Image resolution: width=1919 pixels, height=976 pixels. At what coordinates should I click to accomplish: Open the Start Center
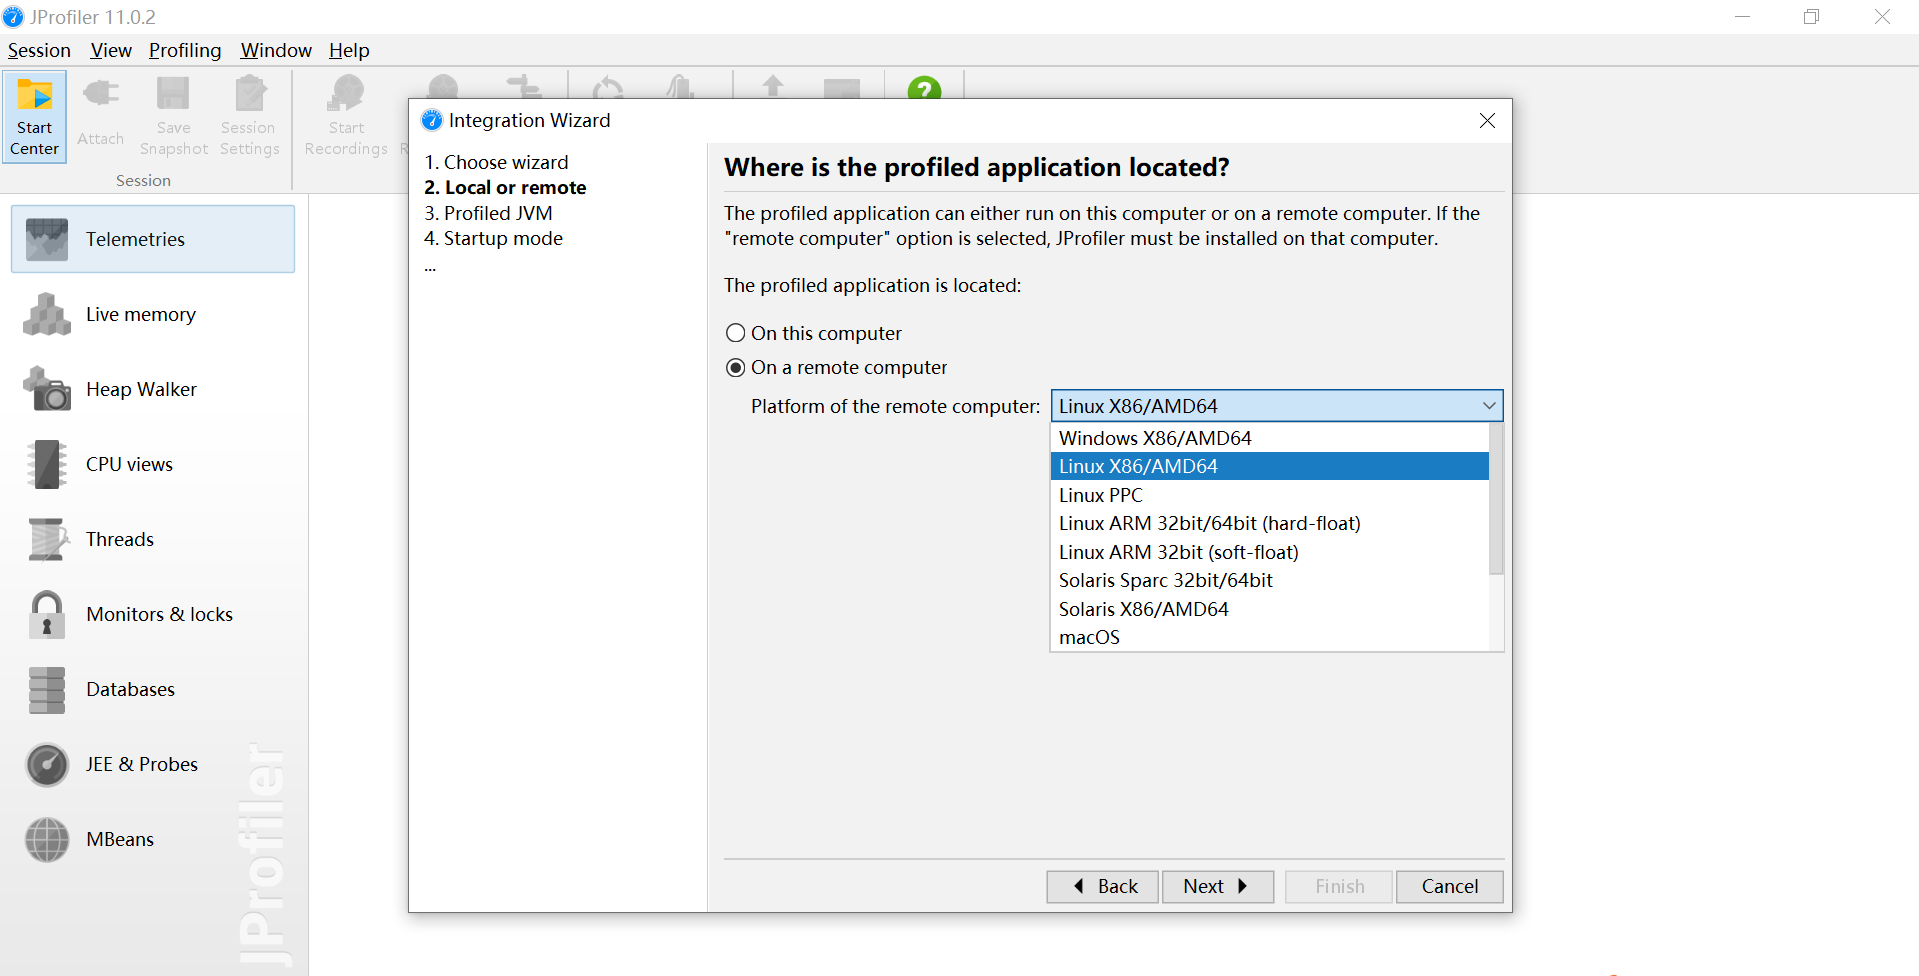pos(35,117)
